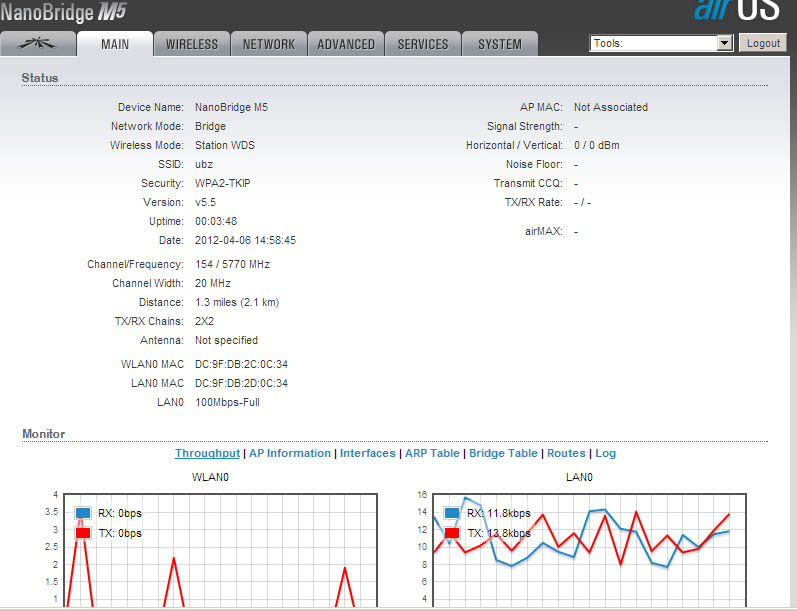Select security value 'WPA2-TKIP'
The height and width of the screenshot is (611, 797).
[223, 183]
